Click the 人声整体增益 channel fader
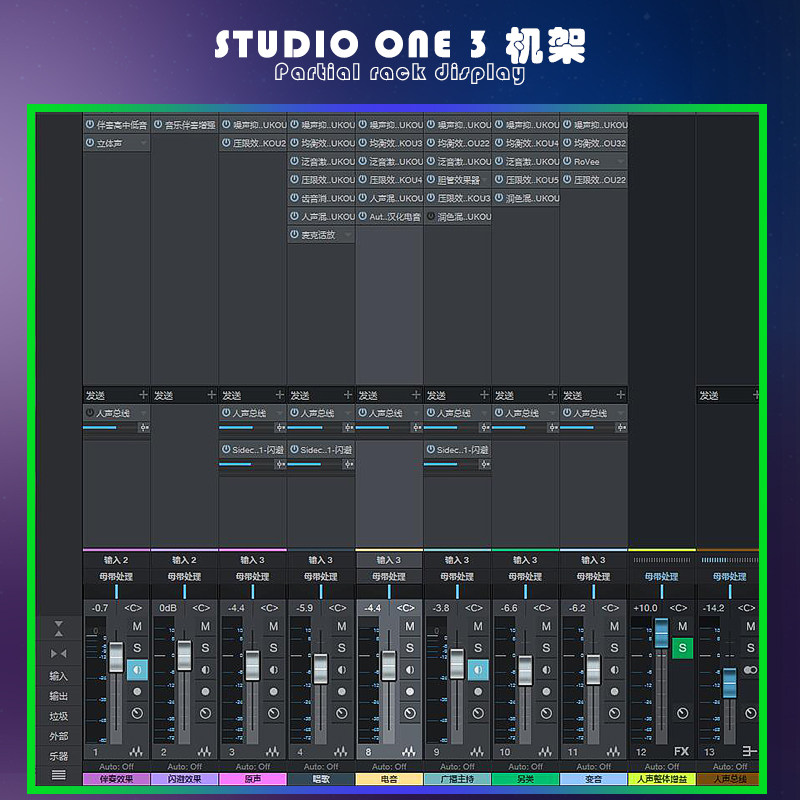This screenshot has width=800, height=800. pos(661,633)
